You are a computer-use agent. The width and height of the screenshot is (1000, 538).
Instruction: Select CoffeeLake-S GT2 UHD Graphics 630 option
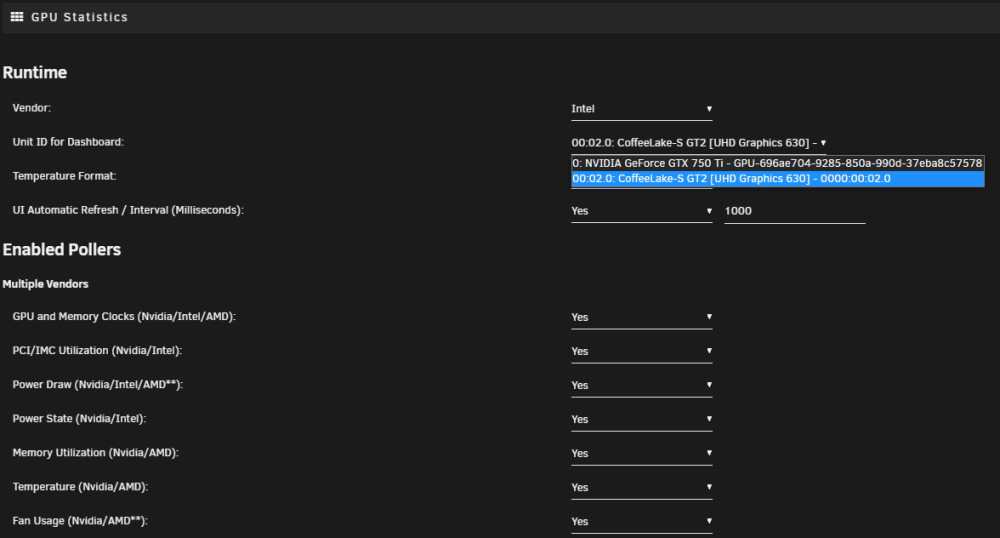coord(777,178)
